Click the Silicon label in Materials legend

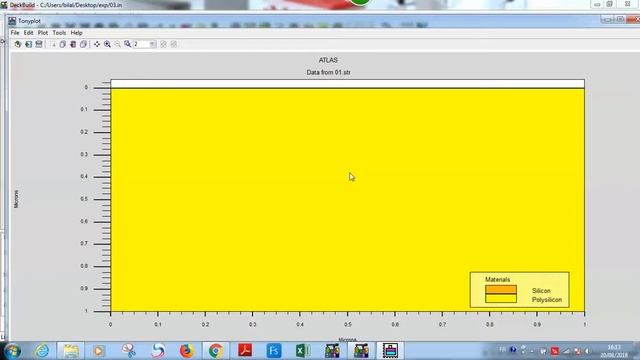click(541, 291)
